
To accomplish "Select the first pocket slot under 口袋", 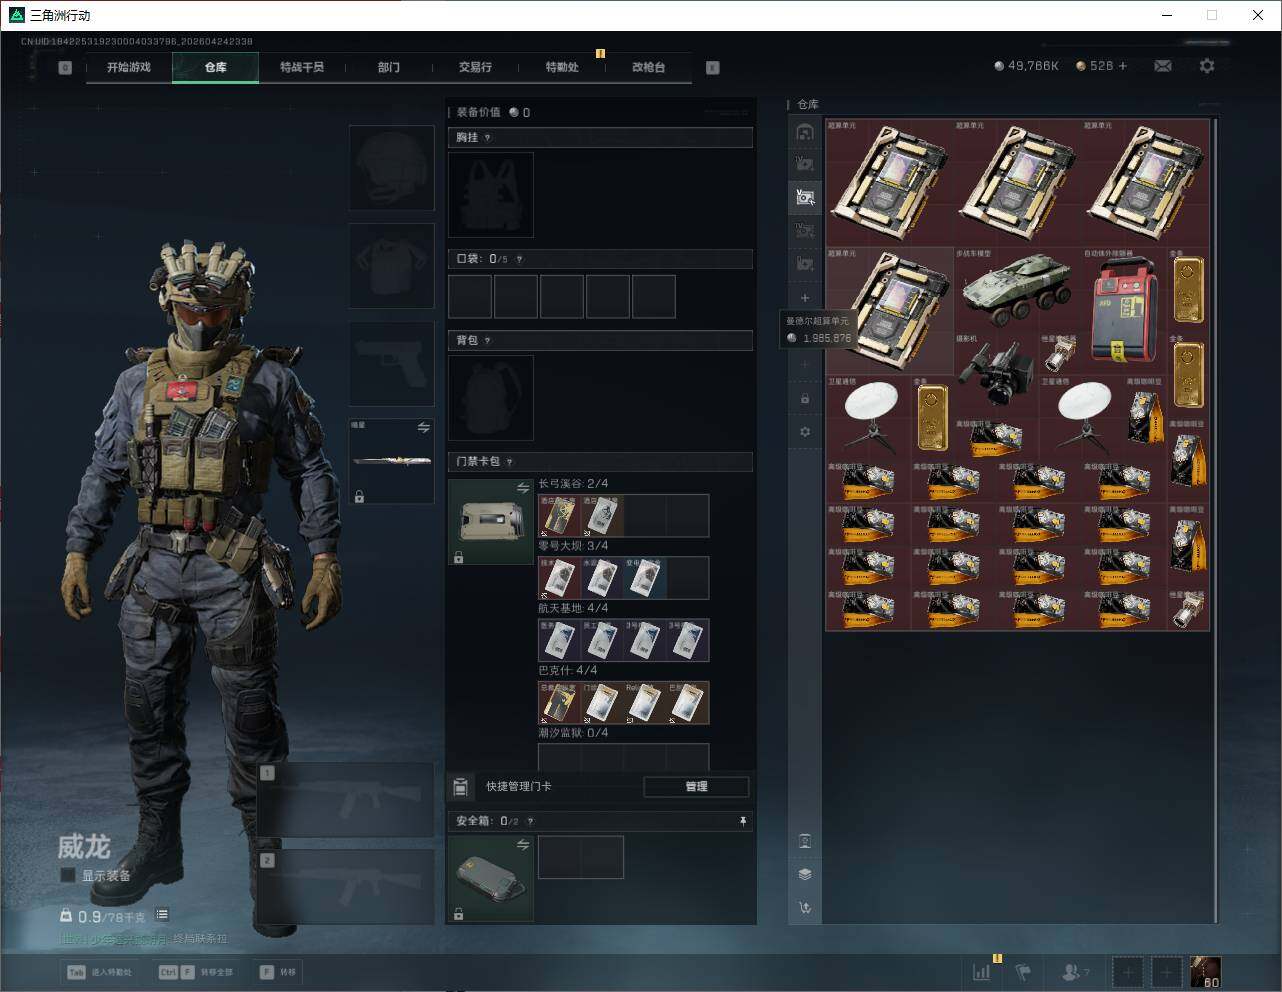I will tap(470, 297).
